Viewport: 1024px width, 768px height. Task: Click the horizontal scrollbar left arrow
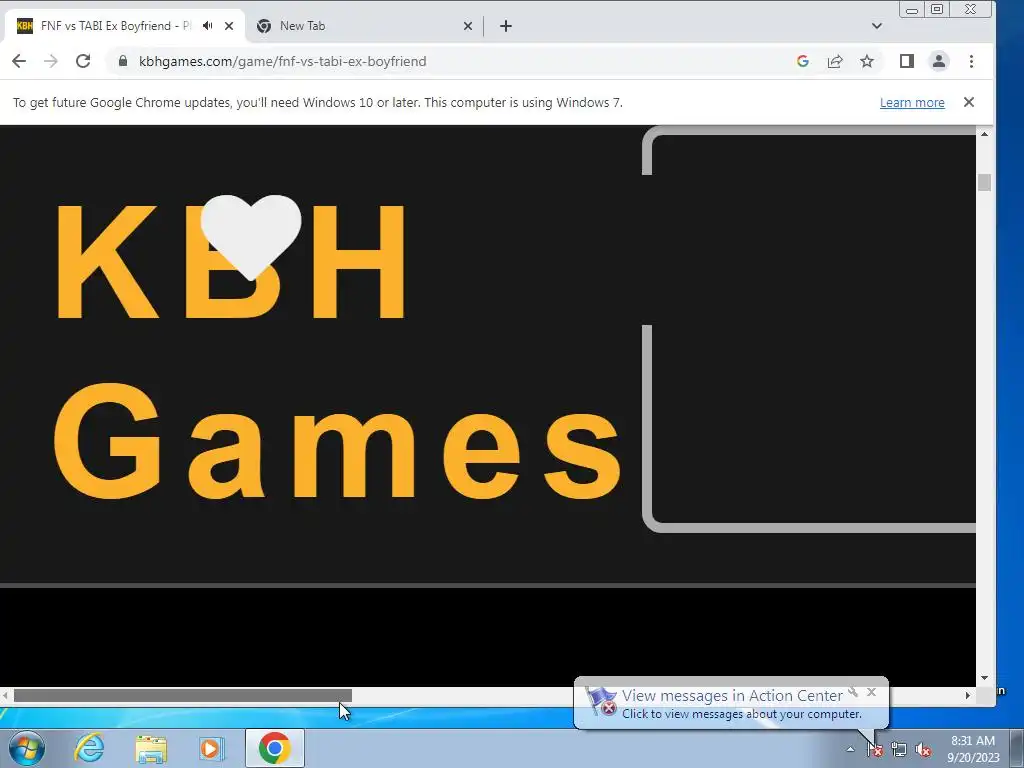(6, 696)
